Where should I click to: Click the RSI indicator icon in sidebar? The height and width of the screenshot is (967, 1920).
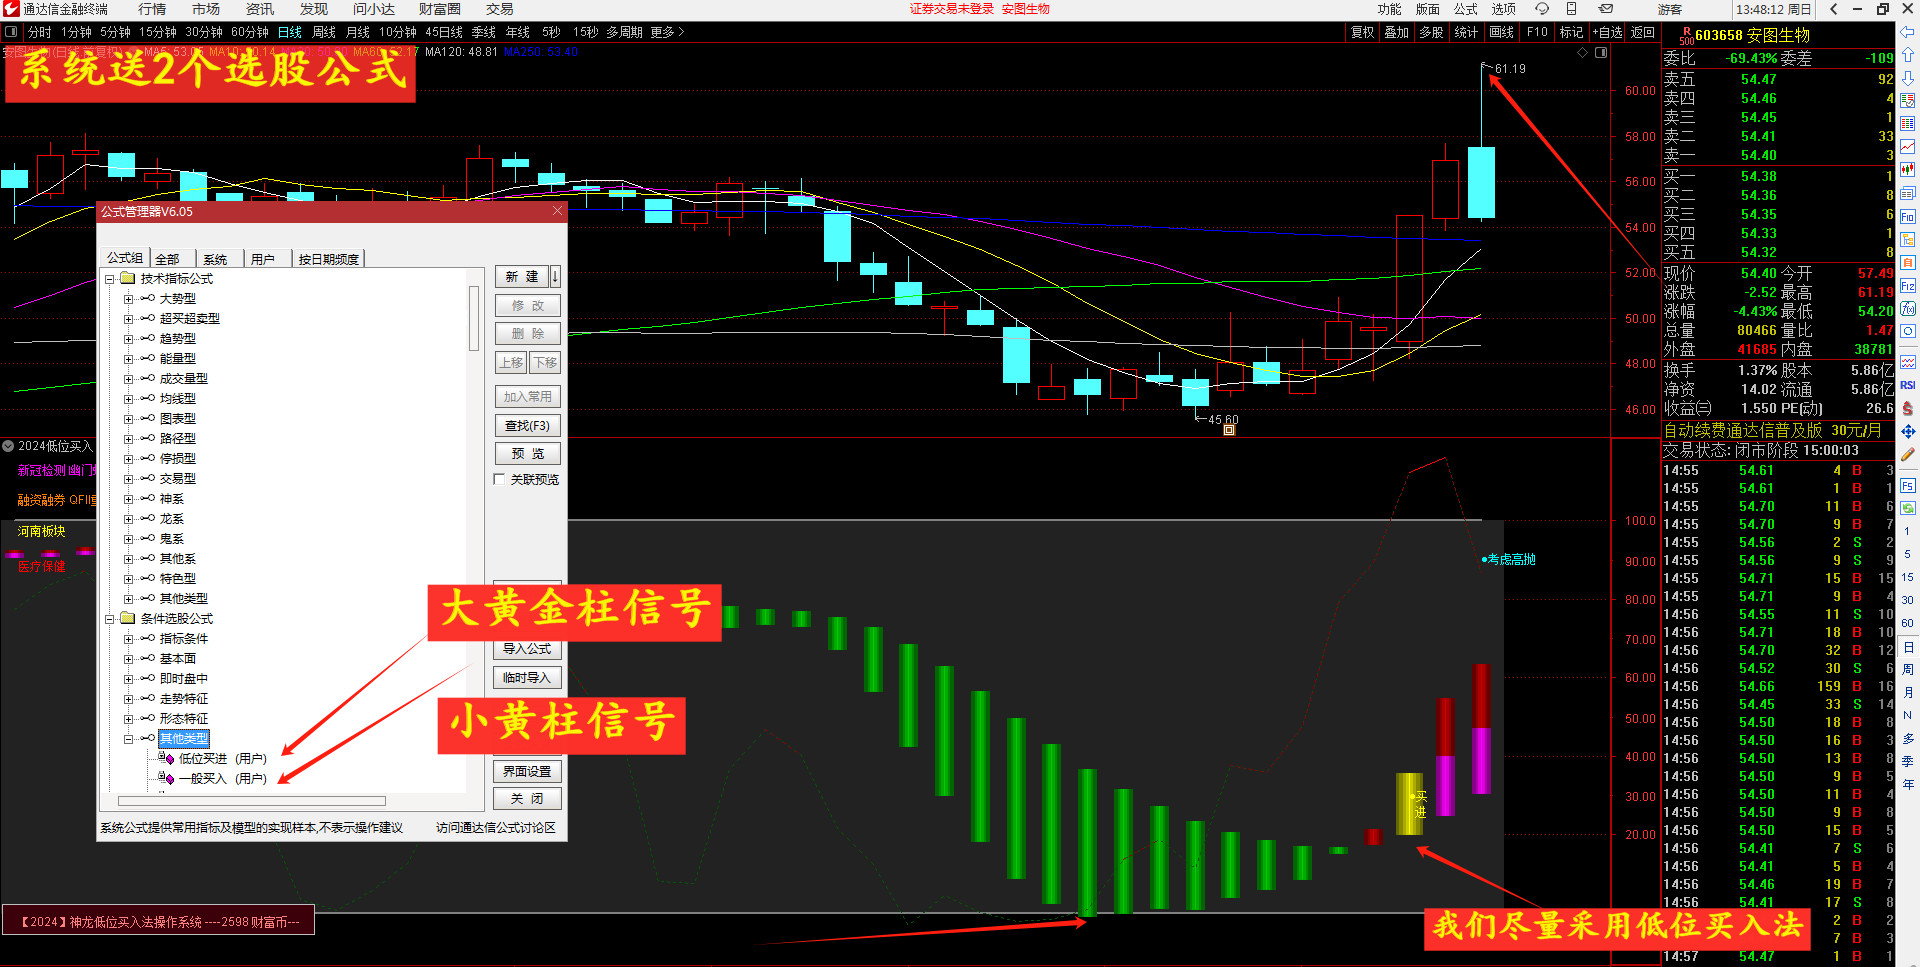(1908, 385)
